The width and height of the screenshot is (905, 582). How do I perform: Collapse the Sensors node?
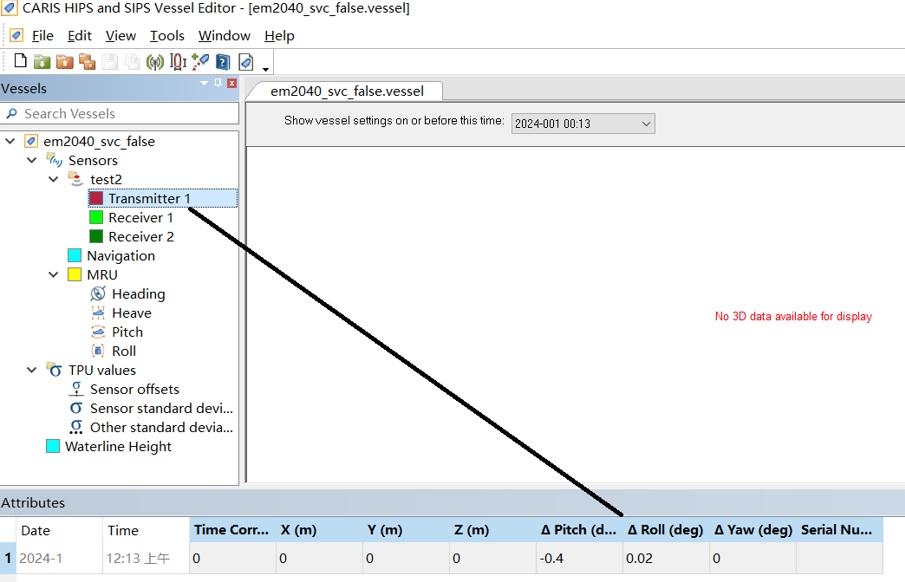click(x=32, y=160)
